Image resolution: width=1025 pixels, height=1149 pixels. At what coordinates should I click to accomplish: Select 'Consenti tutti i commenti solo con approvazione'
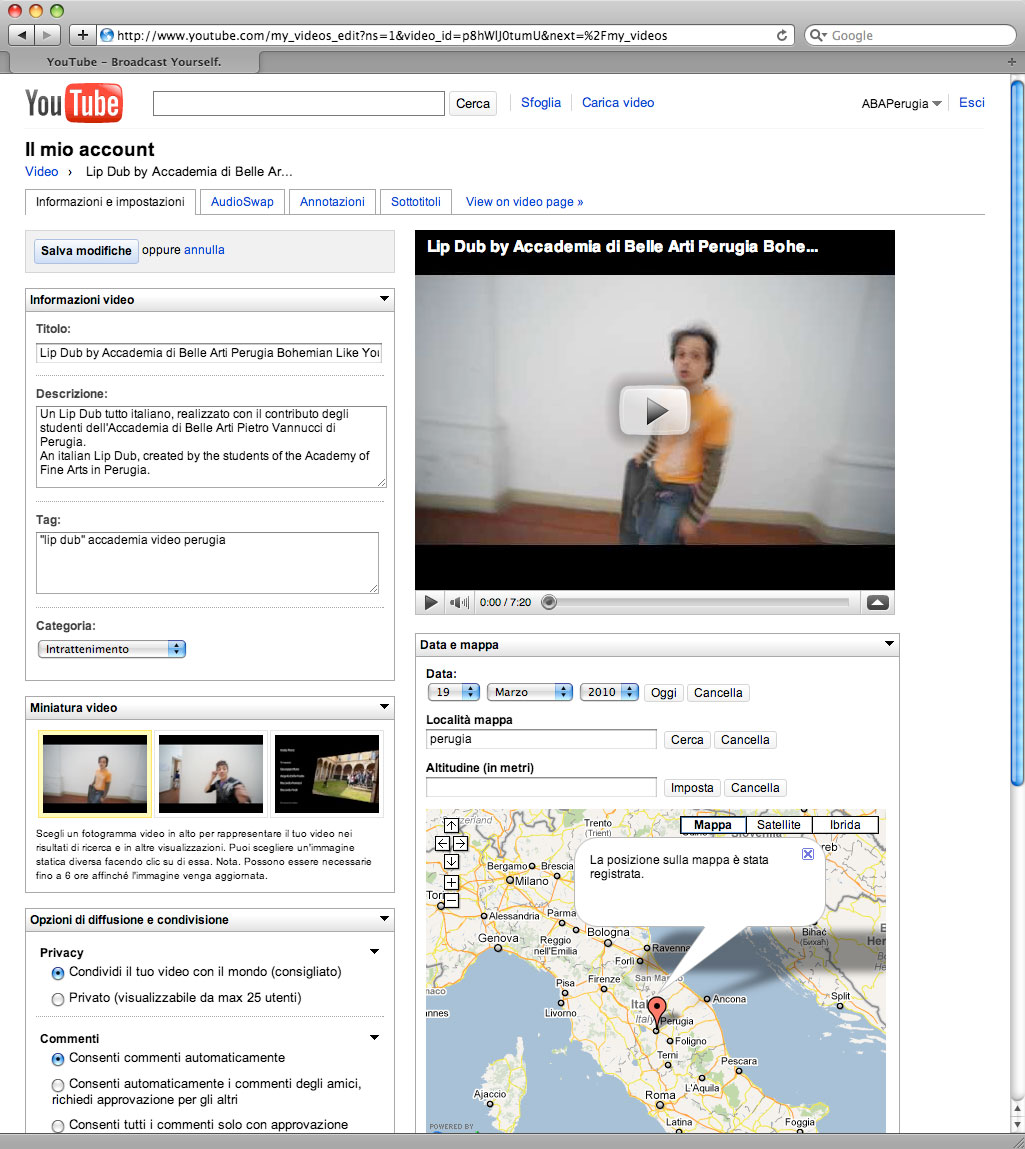pyautogui.click(x=58, y=1126)
